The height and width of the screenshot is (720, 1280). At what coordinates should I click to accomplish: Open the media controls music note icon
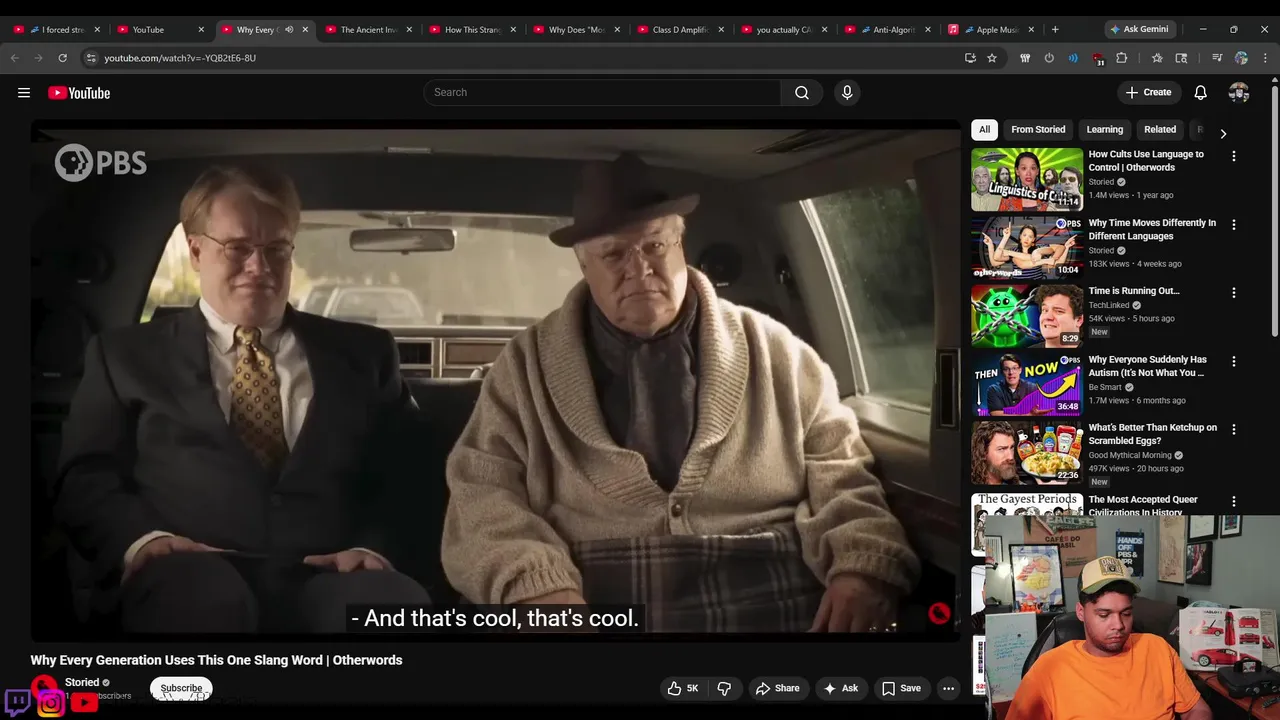pos(1217,58)
